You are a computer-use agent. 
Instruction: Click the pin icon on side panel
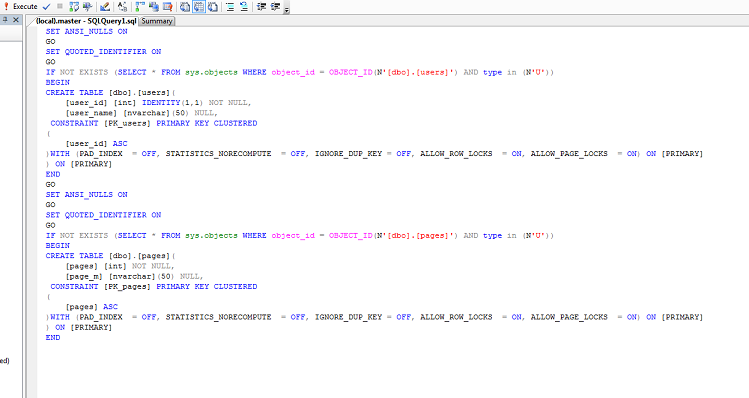coord(5,20)
